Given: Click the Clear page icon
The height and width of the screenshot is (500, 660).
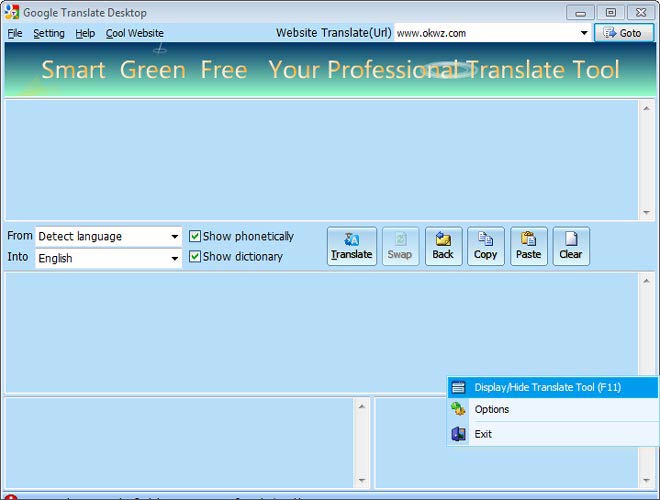Looking at the screenshot, I should pos(570,246).
